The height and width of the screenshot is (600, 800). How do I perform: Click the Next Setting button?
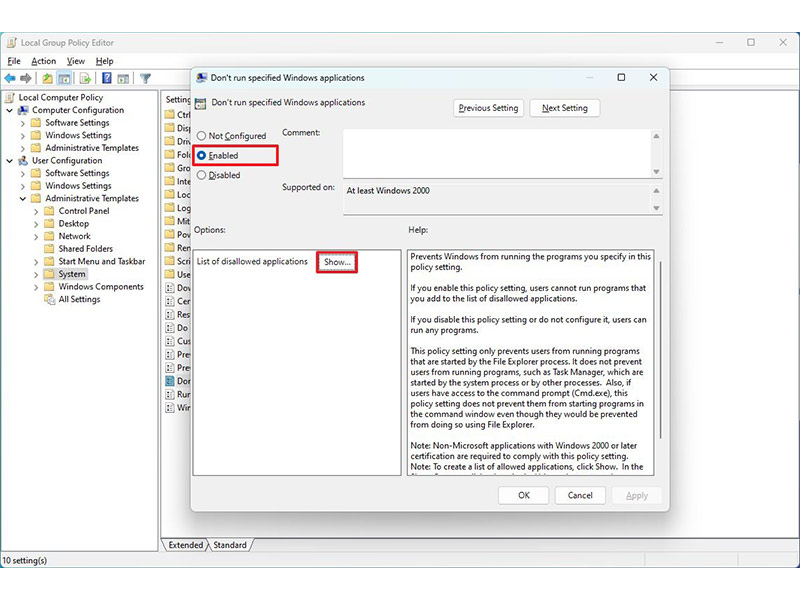tap(564, 108)
